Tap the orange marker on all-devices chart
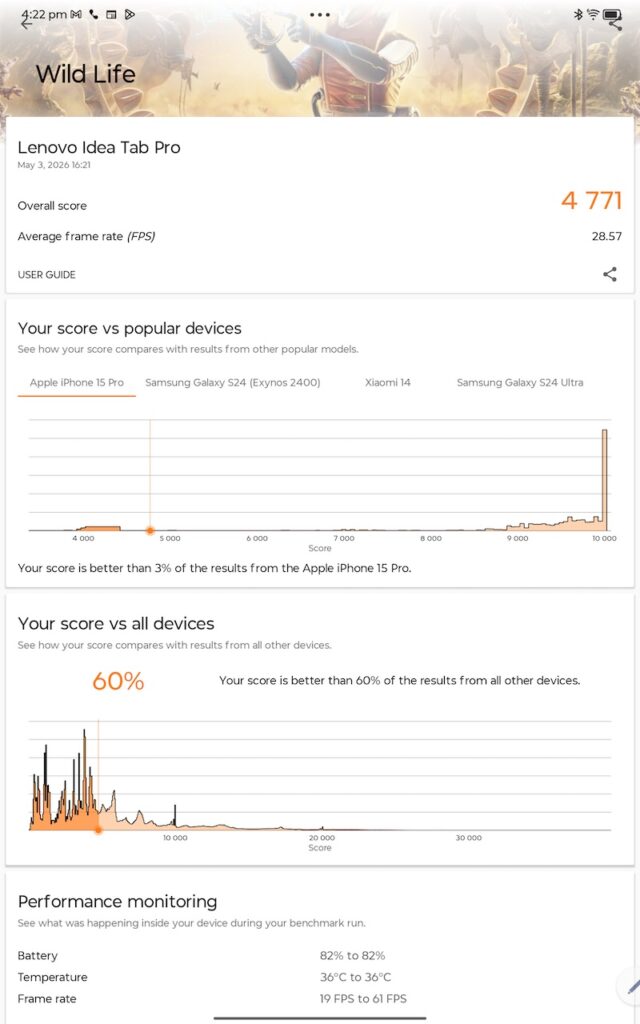Viewport: 640px width, 1024px height. tap(99, 830)
